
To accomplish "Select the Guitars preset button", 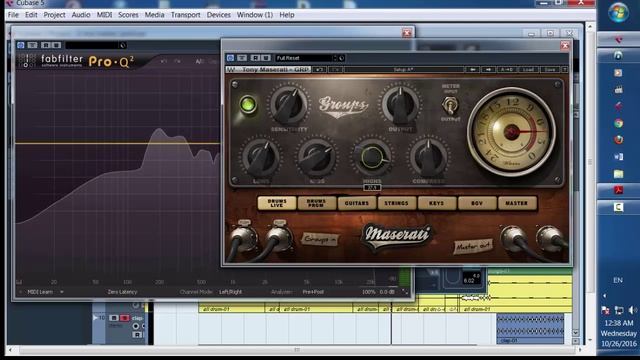I will (356, 203).
